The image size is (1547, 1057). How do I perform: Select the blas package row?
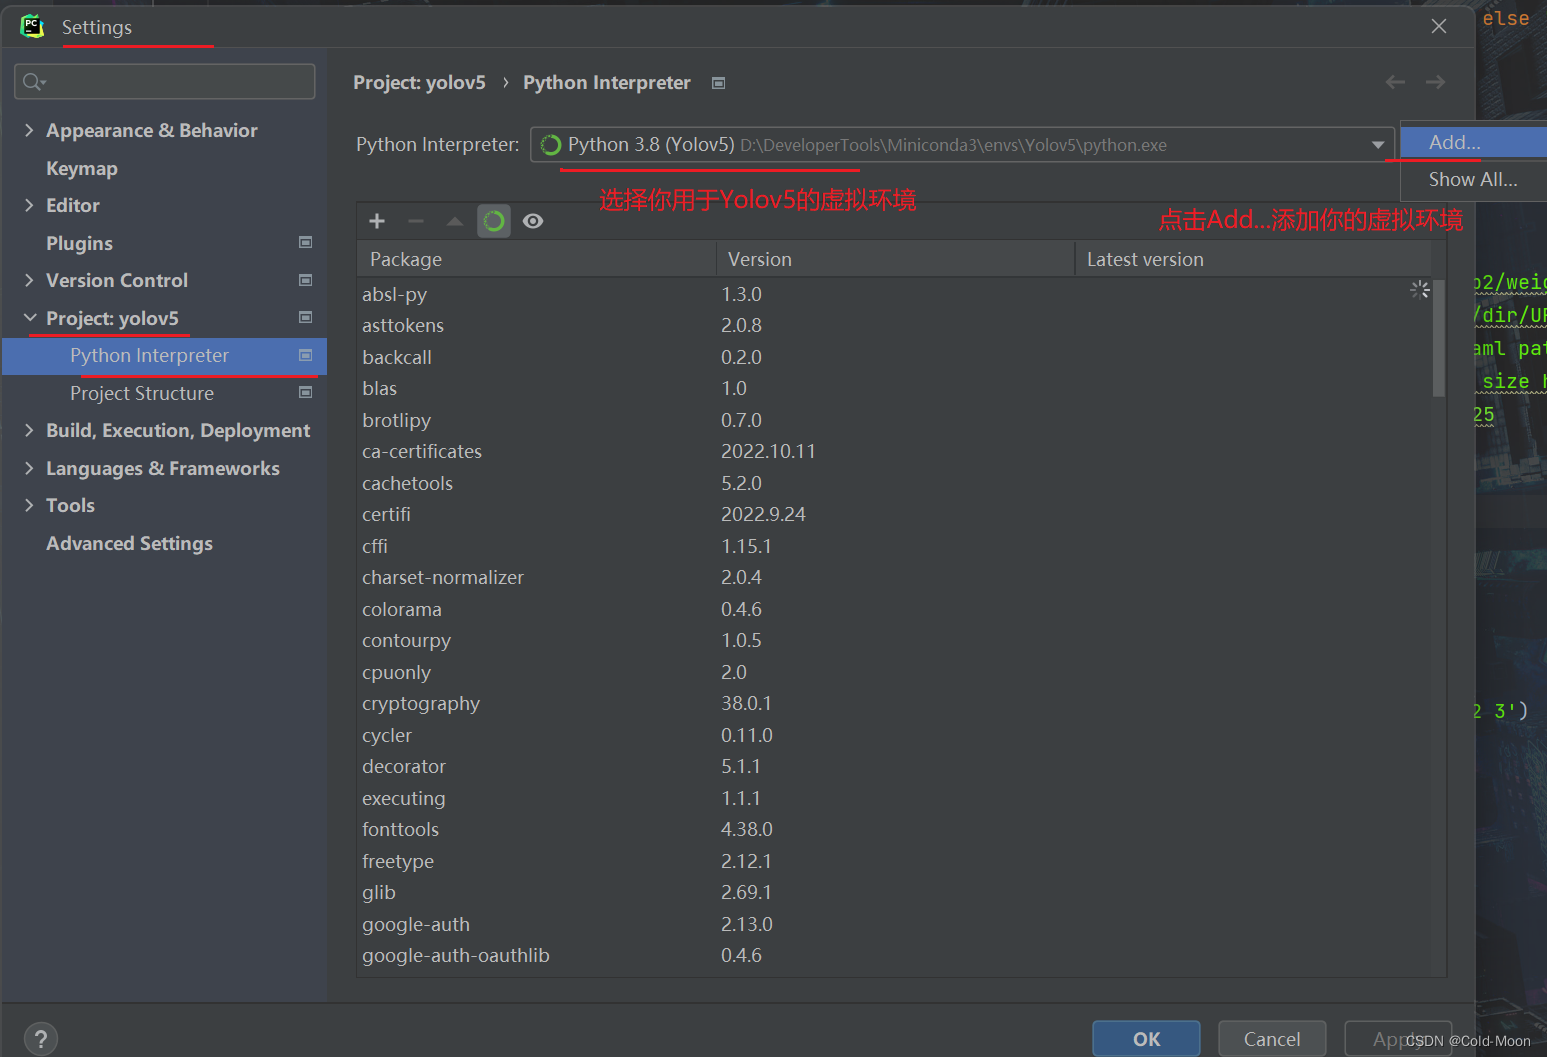click(x=894, y=388)
